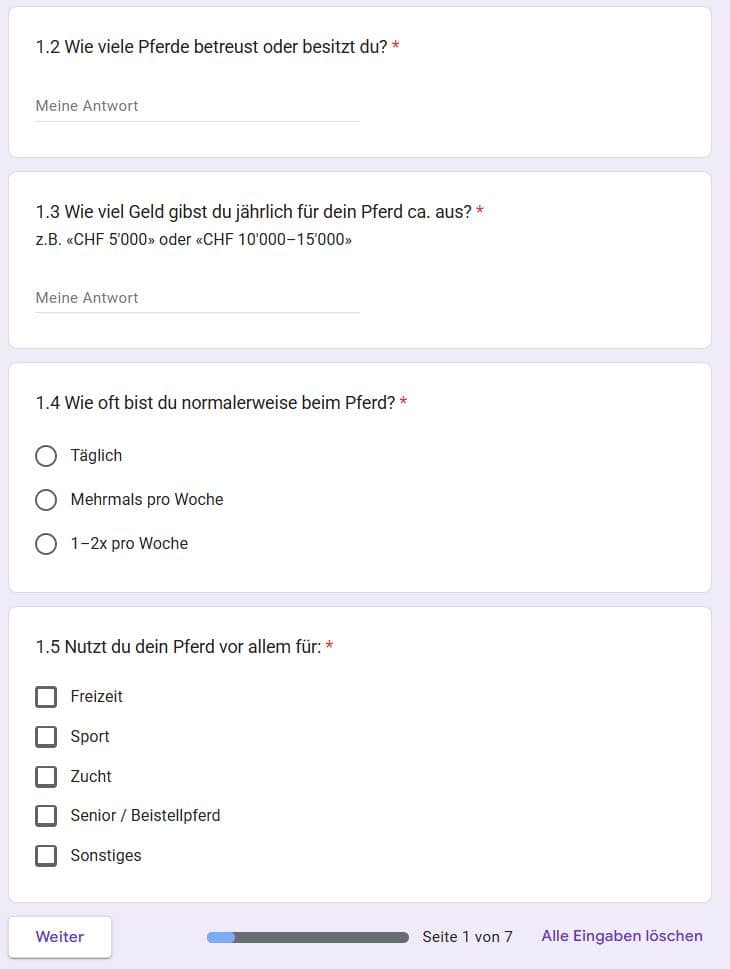Click the question 1.4 title text
This screenshot has height=969, width=730.
coord(215,403)
